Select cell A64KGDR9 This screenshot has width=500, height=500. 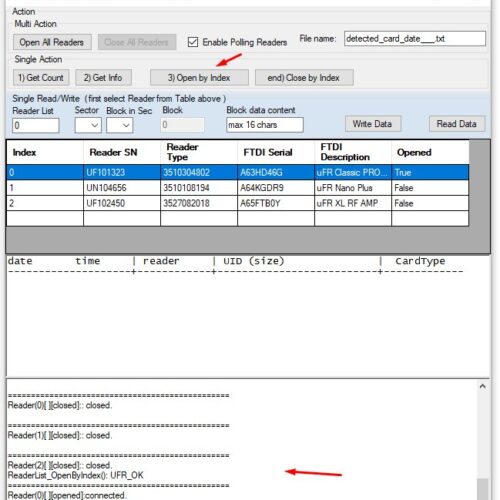tap(276, 188)
